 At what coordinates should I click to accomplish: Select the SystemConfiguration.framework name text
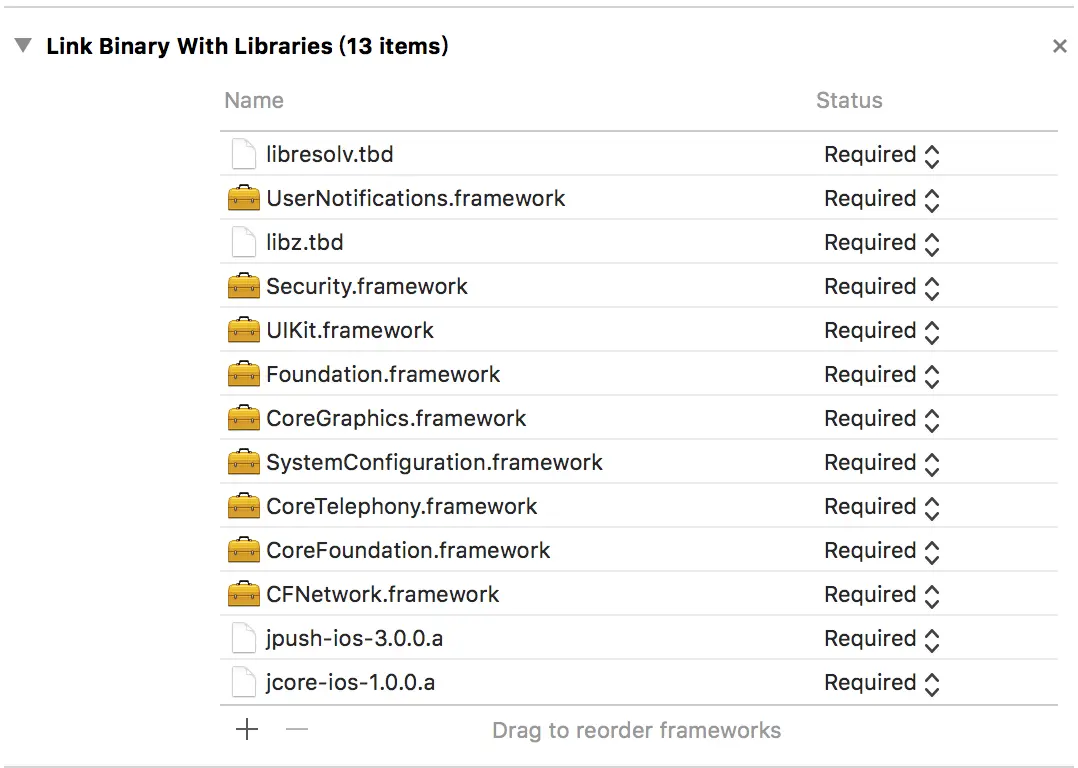coord(434,463)
